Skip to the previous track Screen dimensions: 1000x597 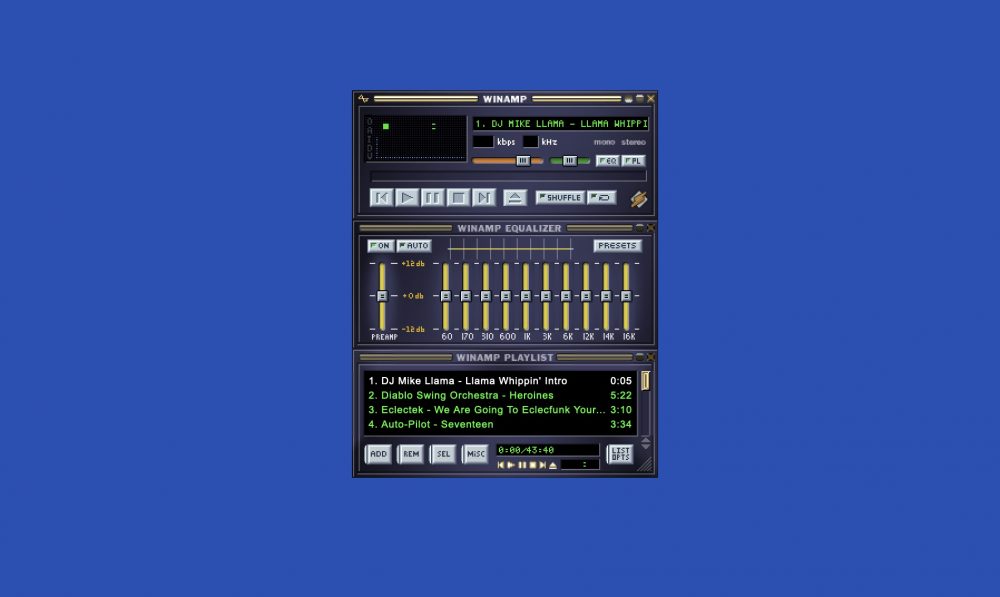(381, 198)
